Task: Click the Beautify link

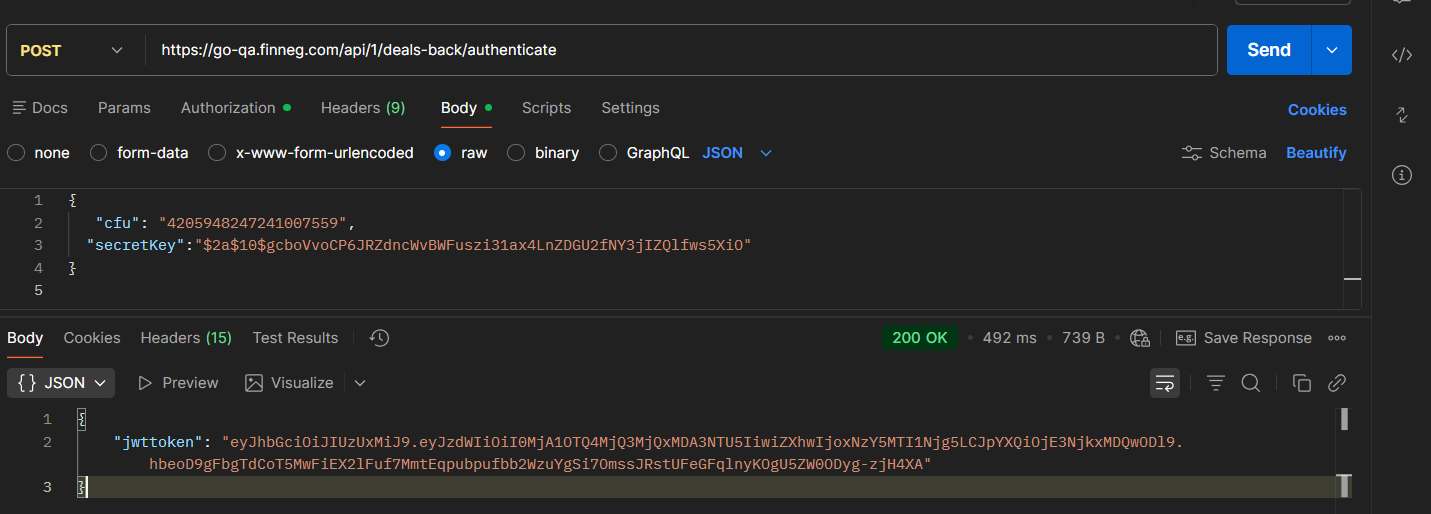Action: [1315, 153]
